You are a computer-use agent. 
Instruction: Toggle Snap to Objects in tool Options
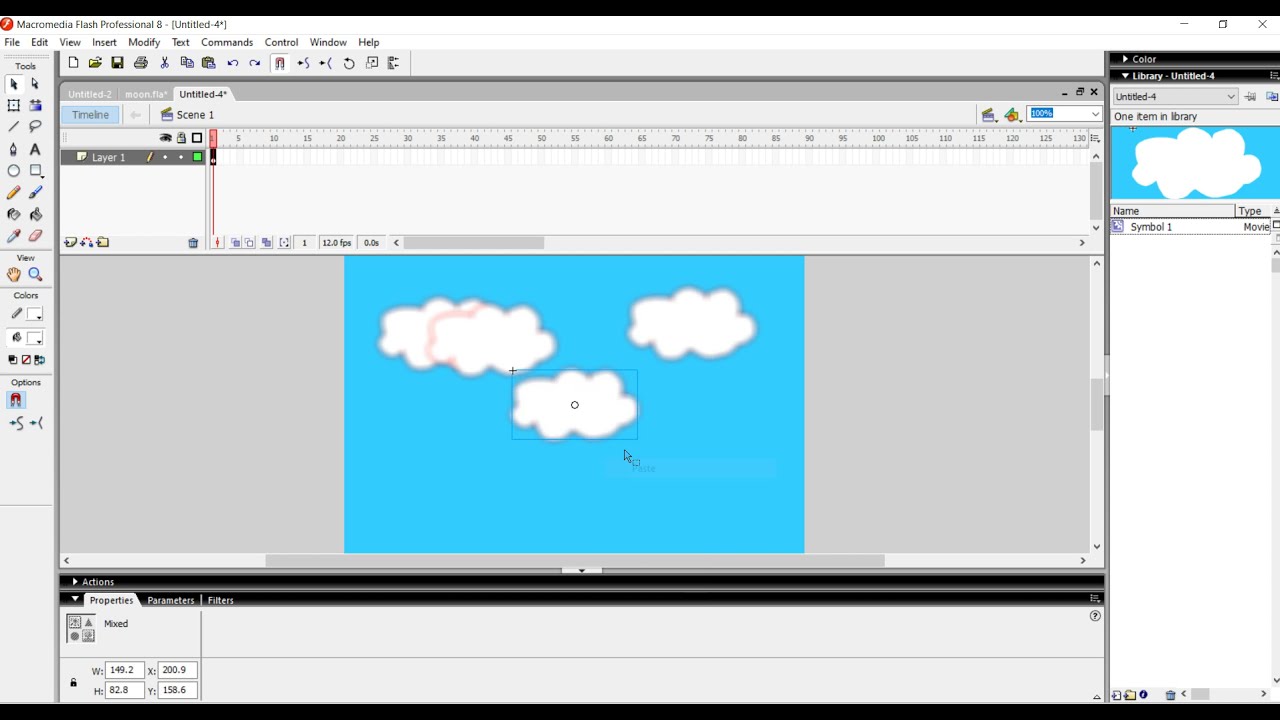[16, 400]
